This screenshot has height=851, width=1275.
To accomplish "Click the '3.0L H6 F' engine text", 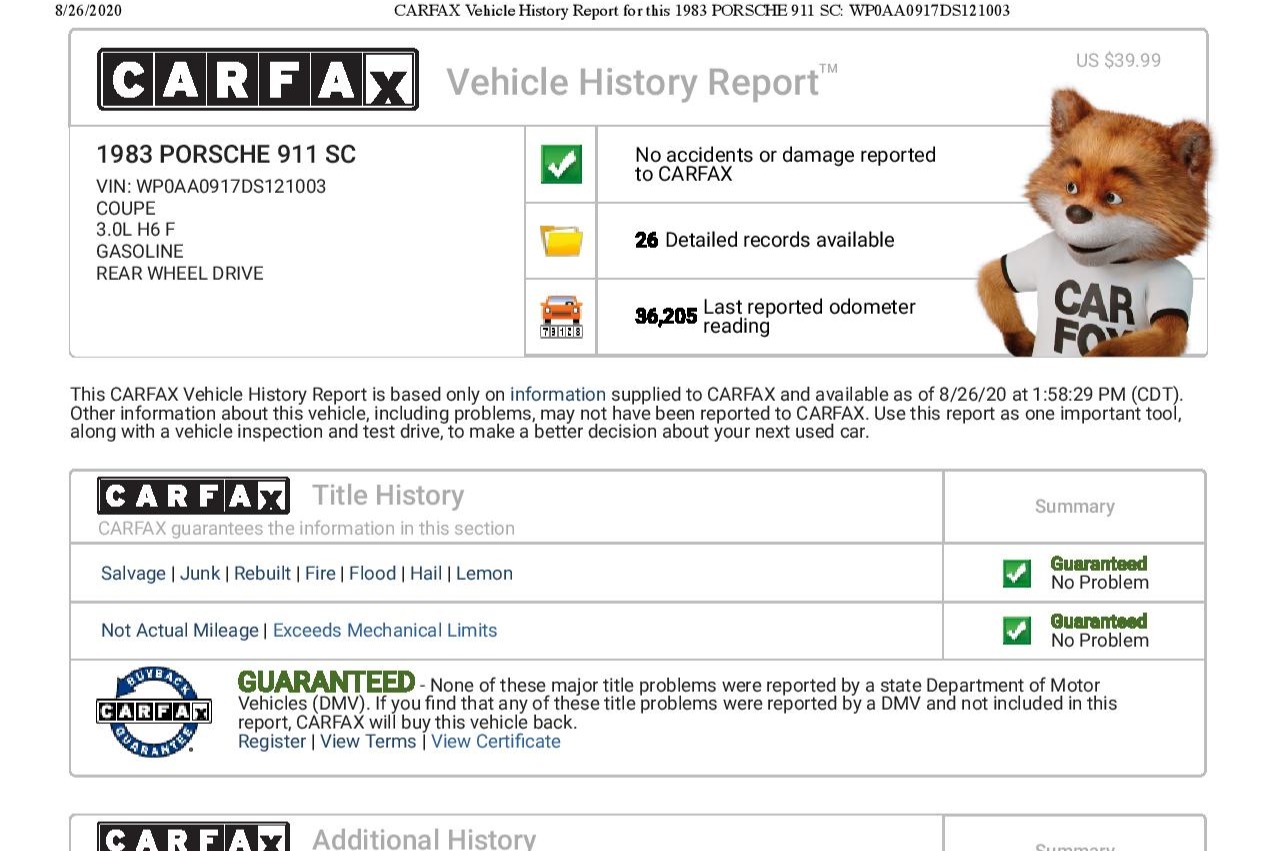I will coord(136,230).
